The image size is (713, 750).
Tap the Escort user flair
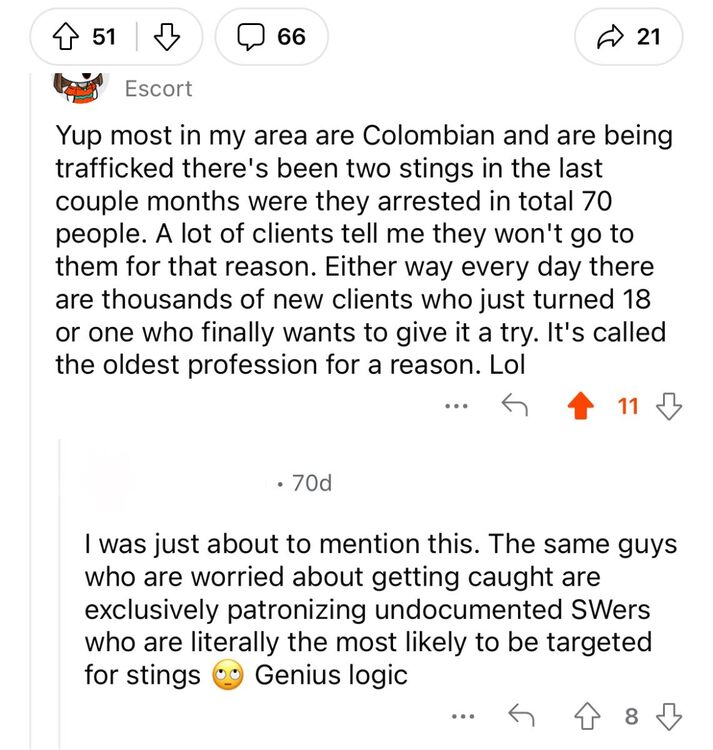pos(158,89)
